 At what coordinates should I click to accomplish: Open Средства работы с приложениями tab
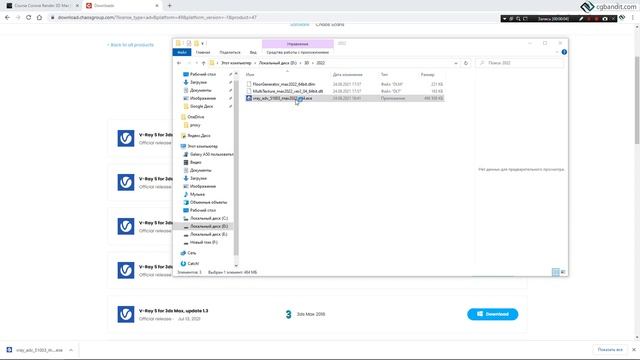[x=298, y=52]
